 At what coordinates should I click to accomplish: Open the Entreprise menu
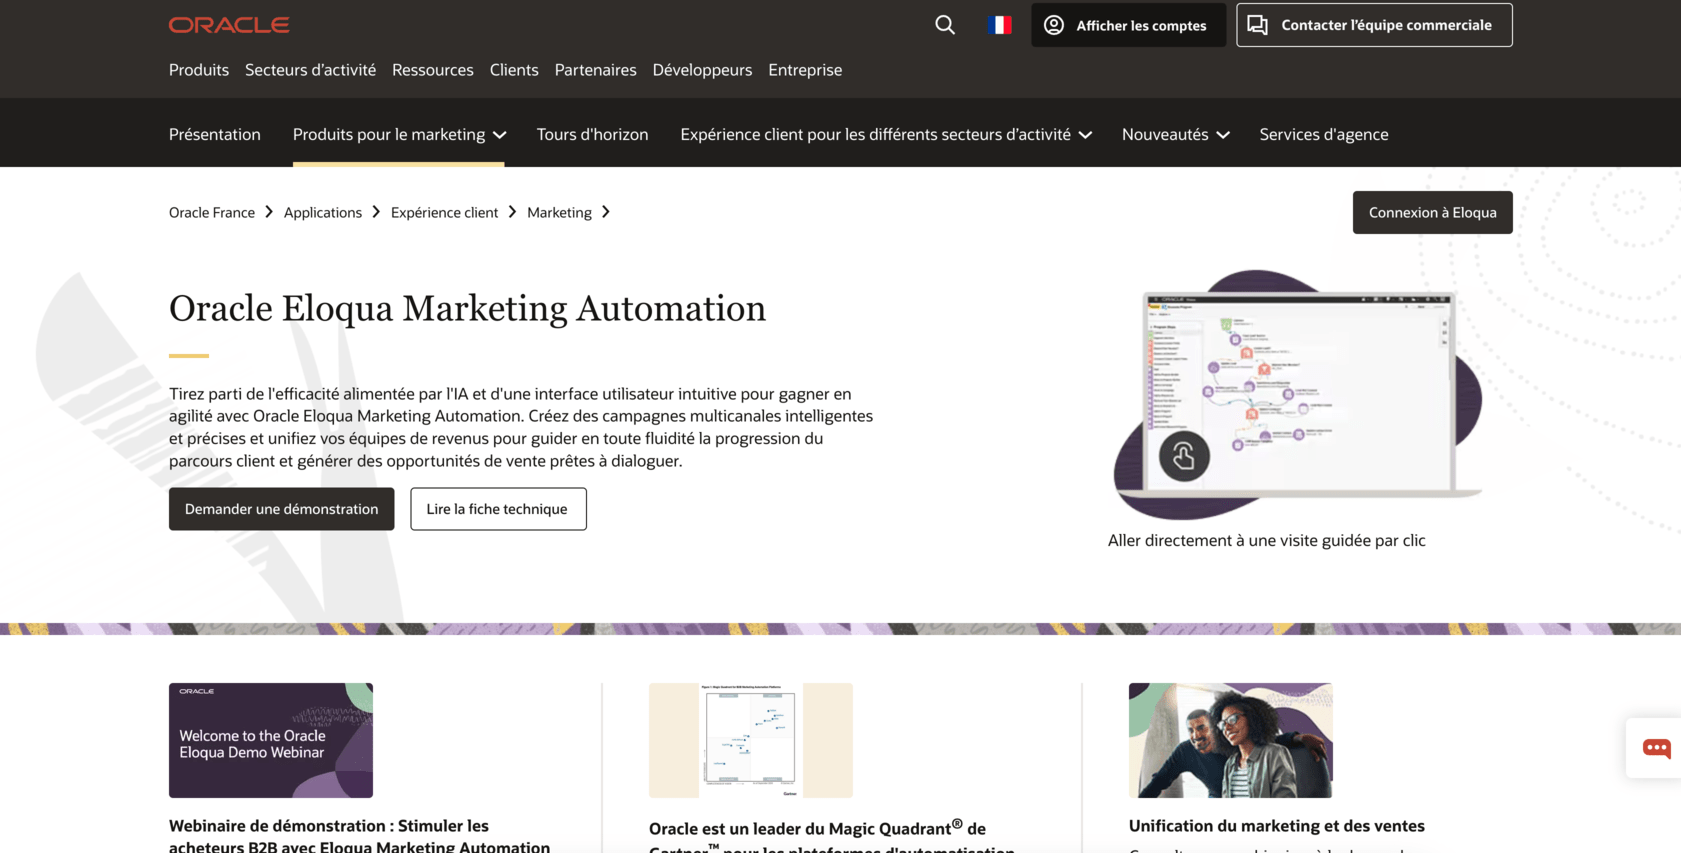(x=805, y=70)
